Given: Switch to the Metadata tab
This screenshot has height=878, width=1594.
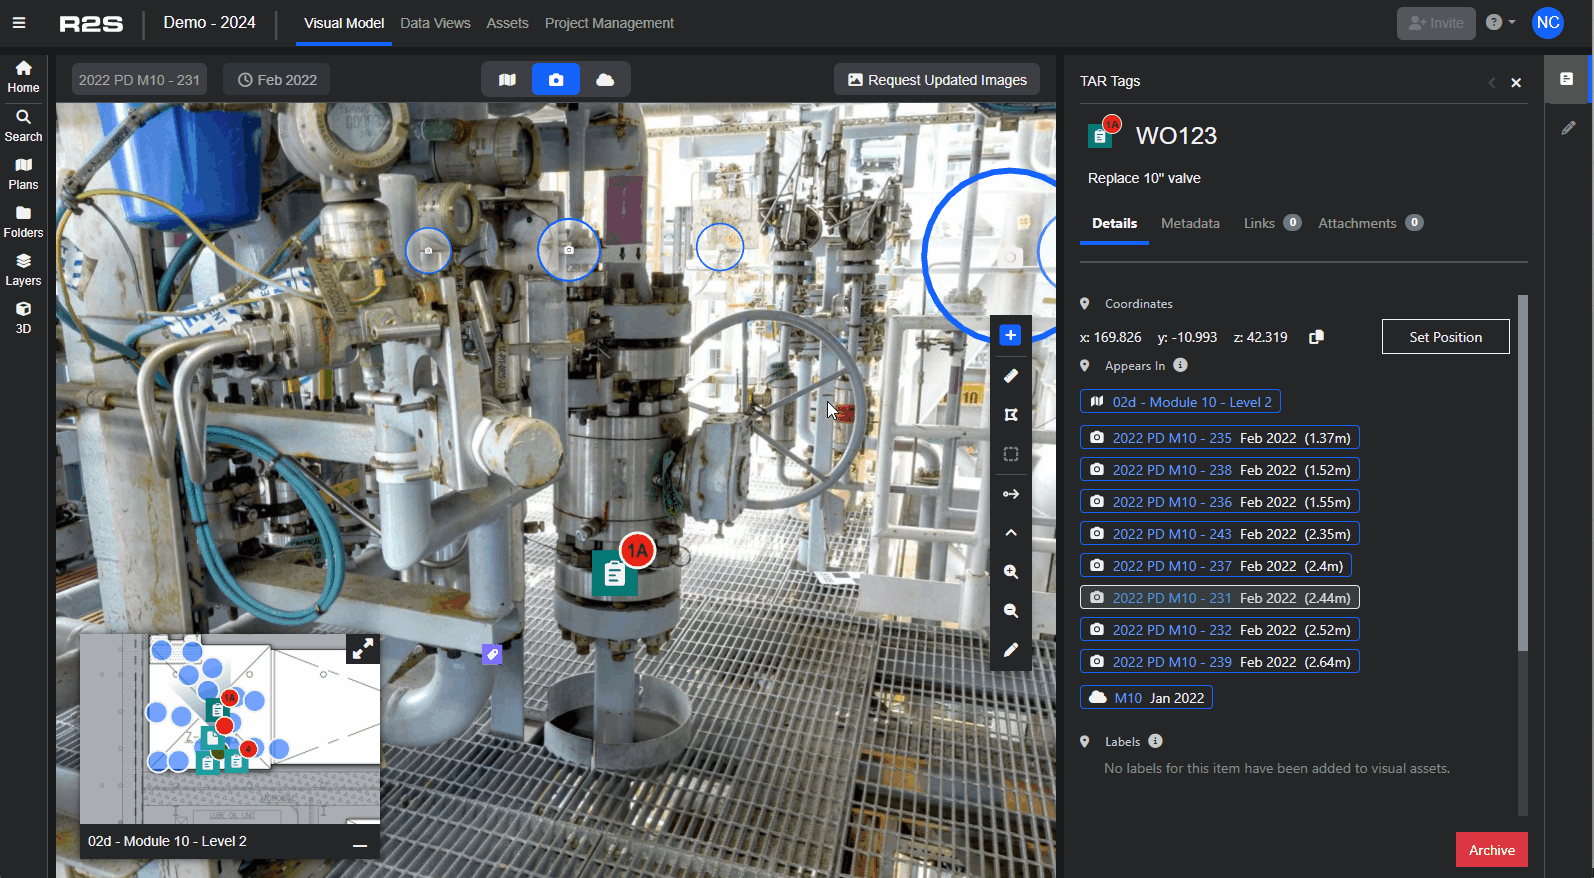Looking at the screenshot, I should [1189, 223].
